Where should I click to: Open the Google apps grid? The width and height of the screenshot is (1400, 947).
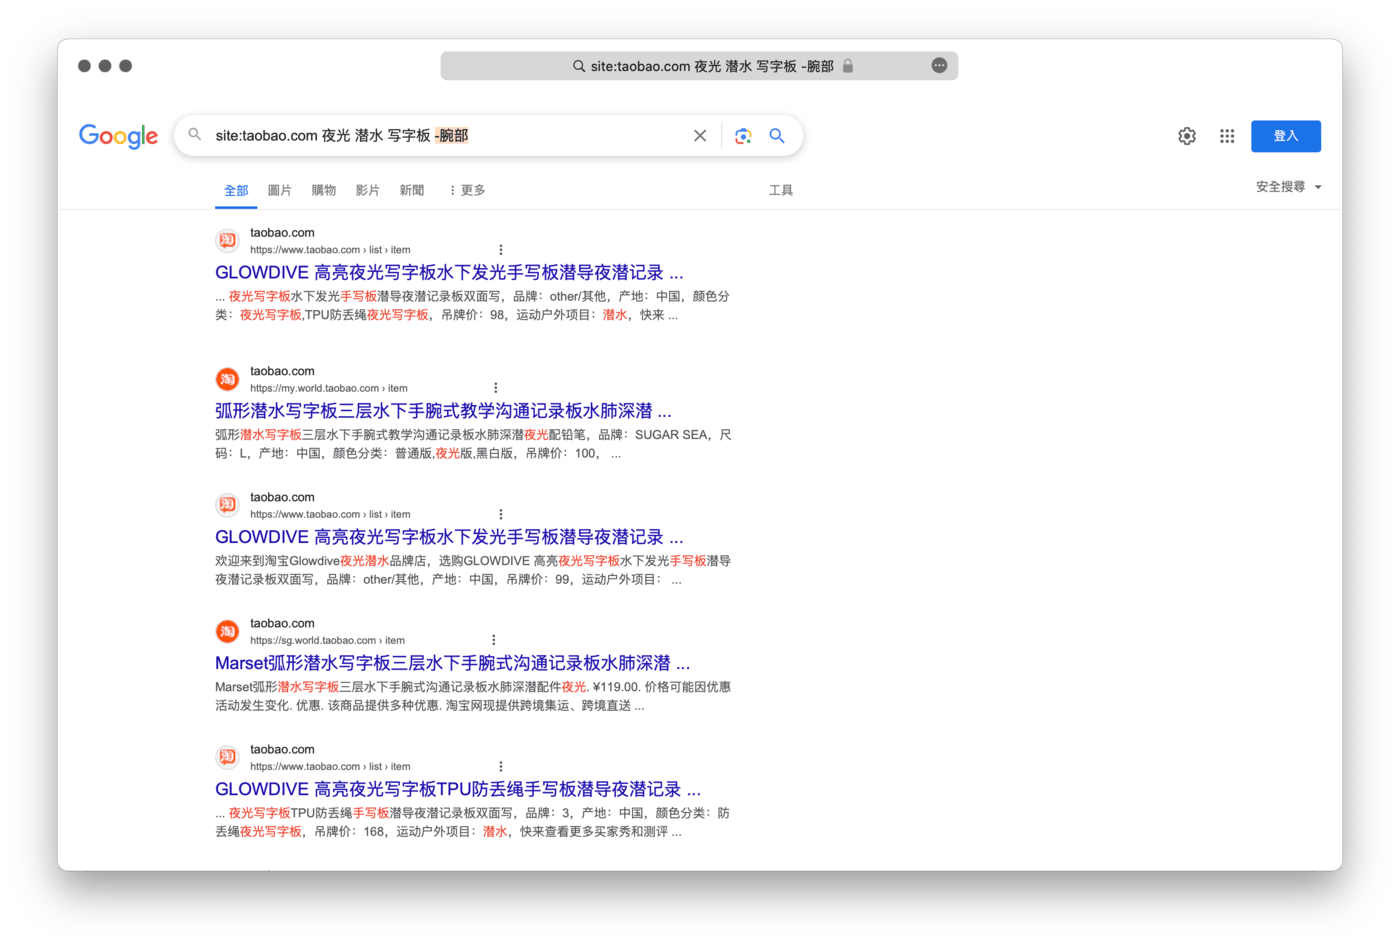tap(1227, 136)
